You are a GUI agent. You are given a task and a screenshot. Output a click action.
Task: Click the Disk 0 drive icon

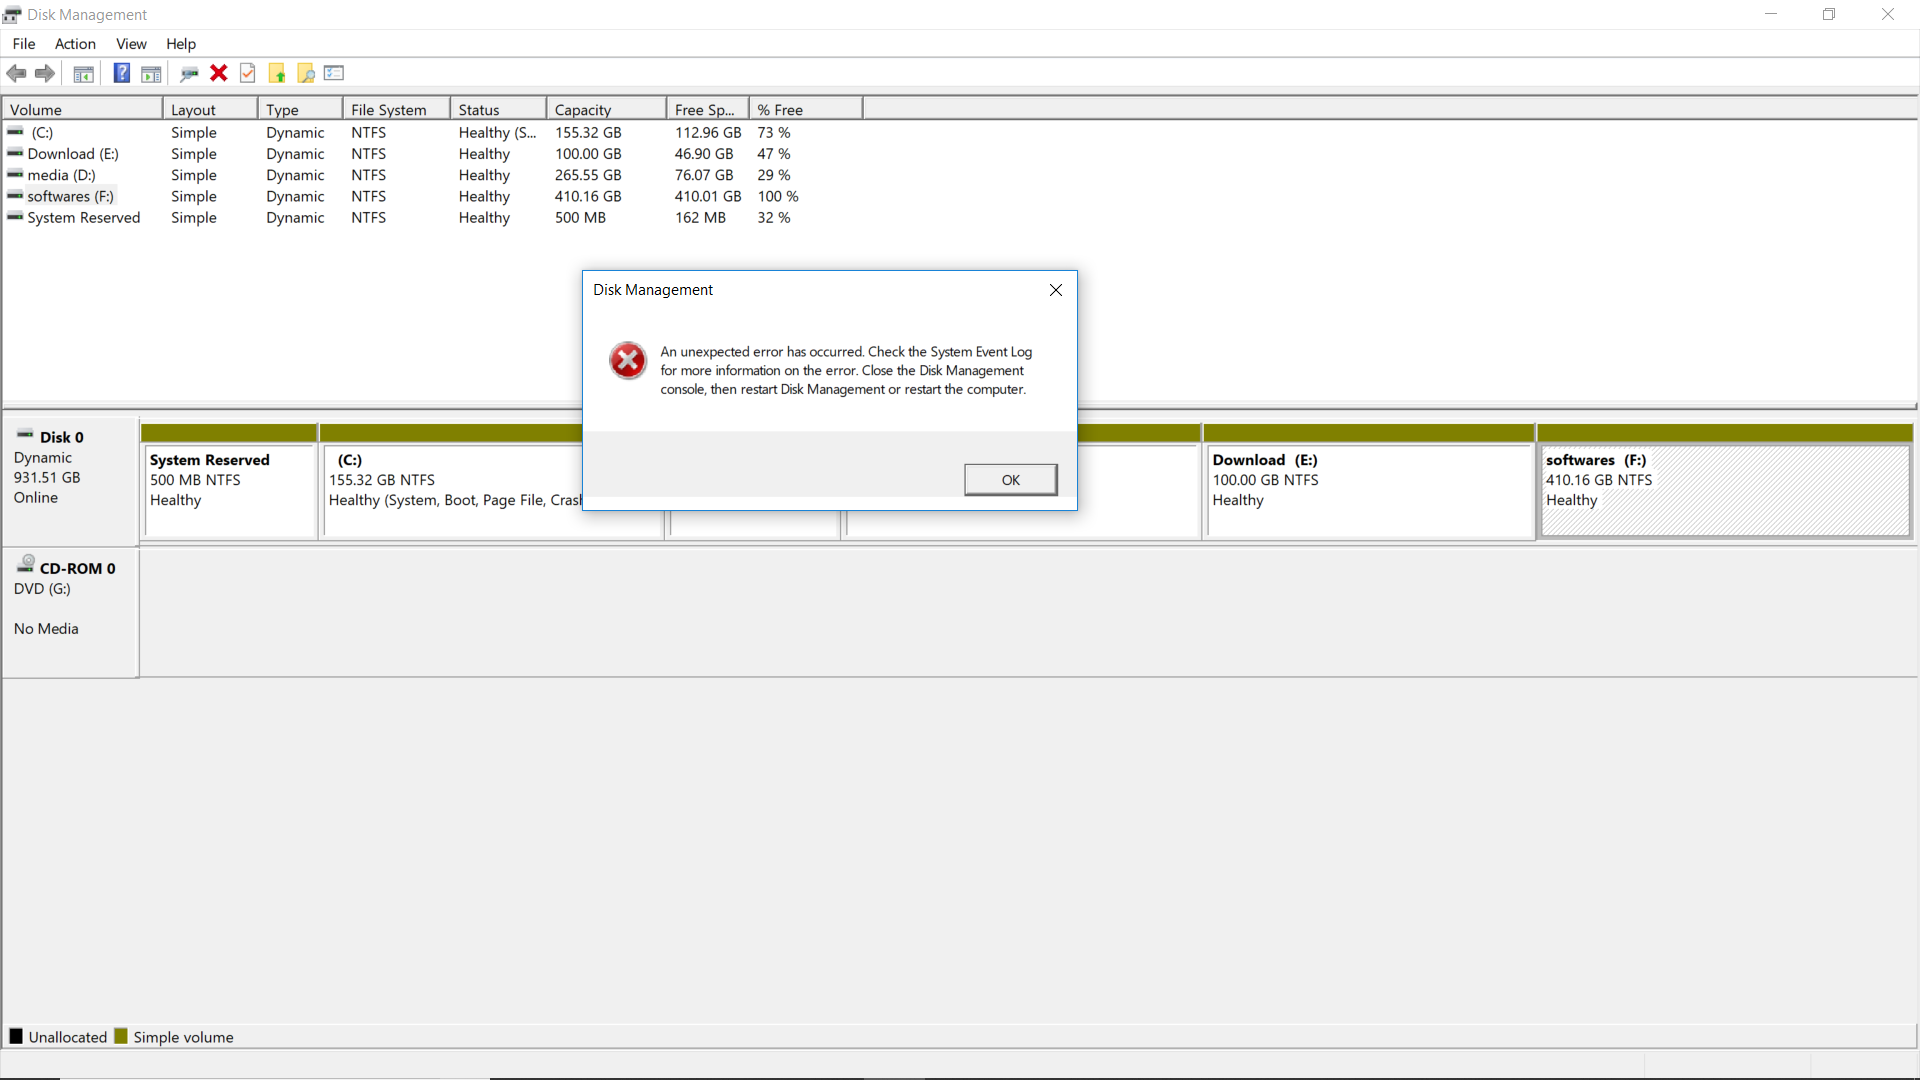point(25,435)
